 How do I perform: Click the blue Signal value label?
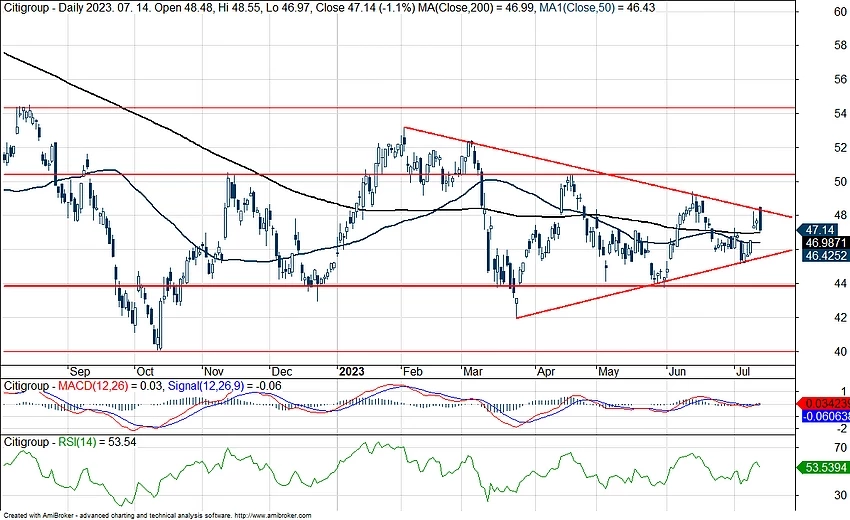pyautogui.click(x=825, y=416)
